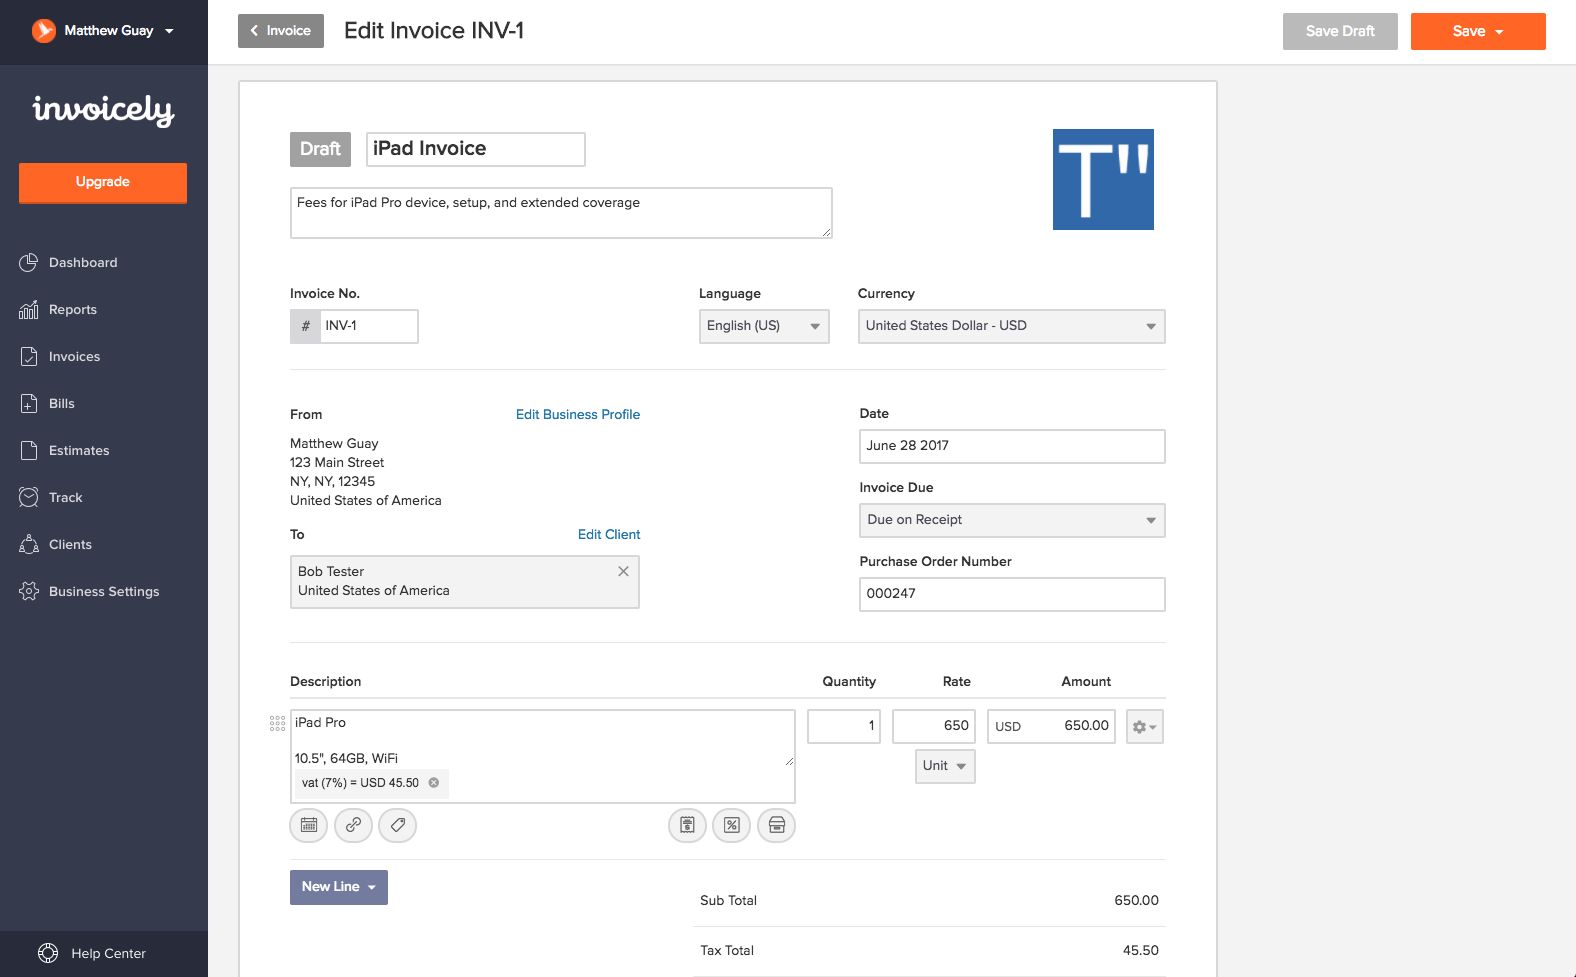
Task: Click the calendar icon below the line item
Action: tap(309, 826)
